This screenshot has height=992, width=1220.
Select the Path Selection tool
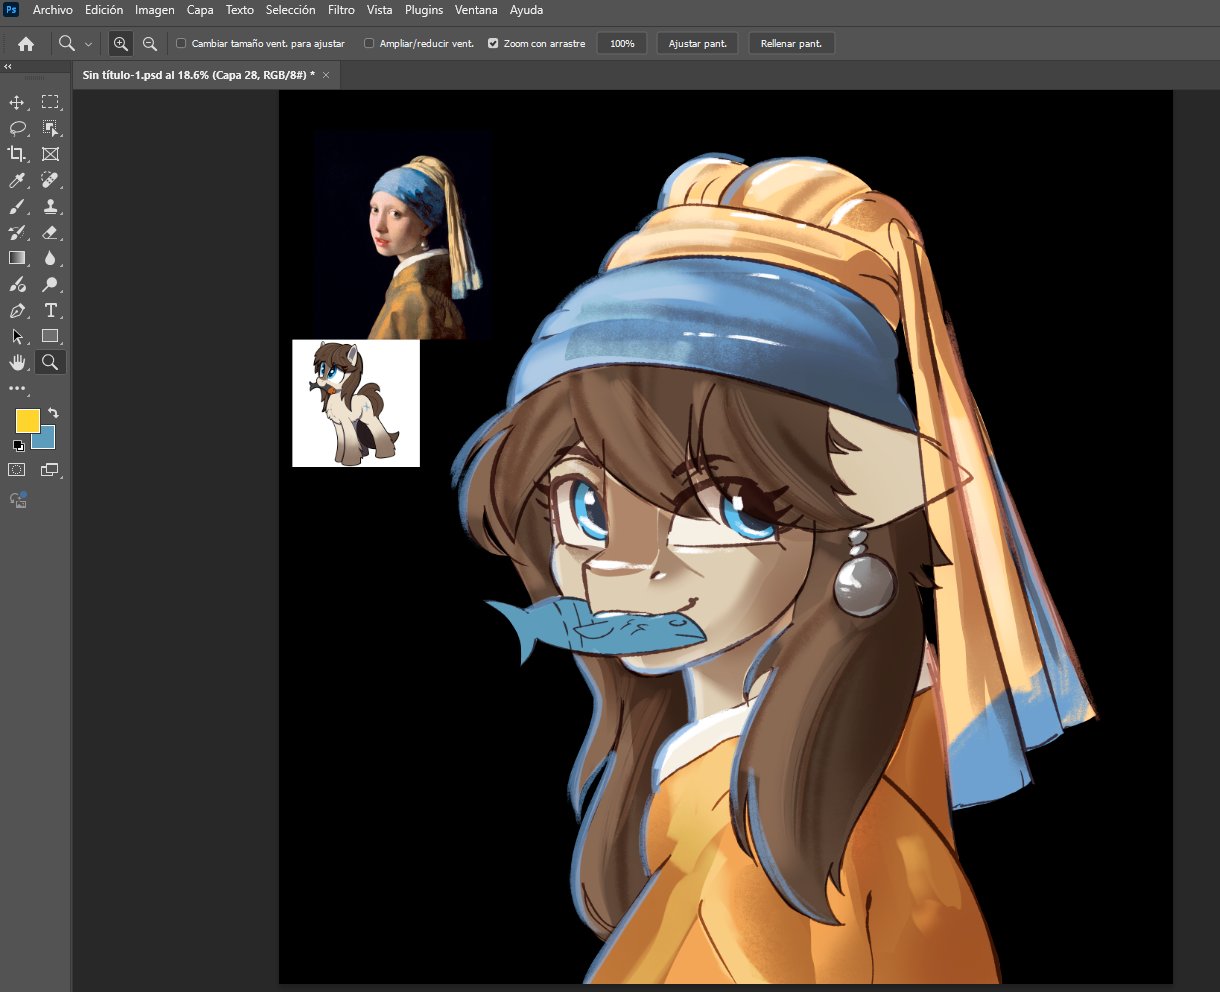17,336
